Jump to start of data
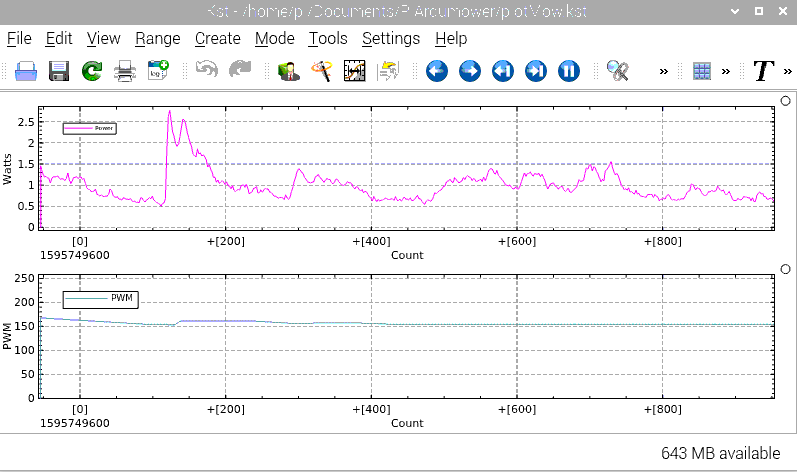The width and height of the screenshot is (797, 472). click(x=503, y=71)
